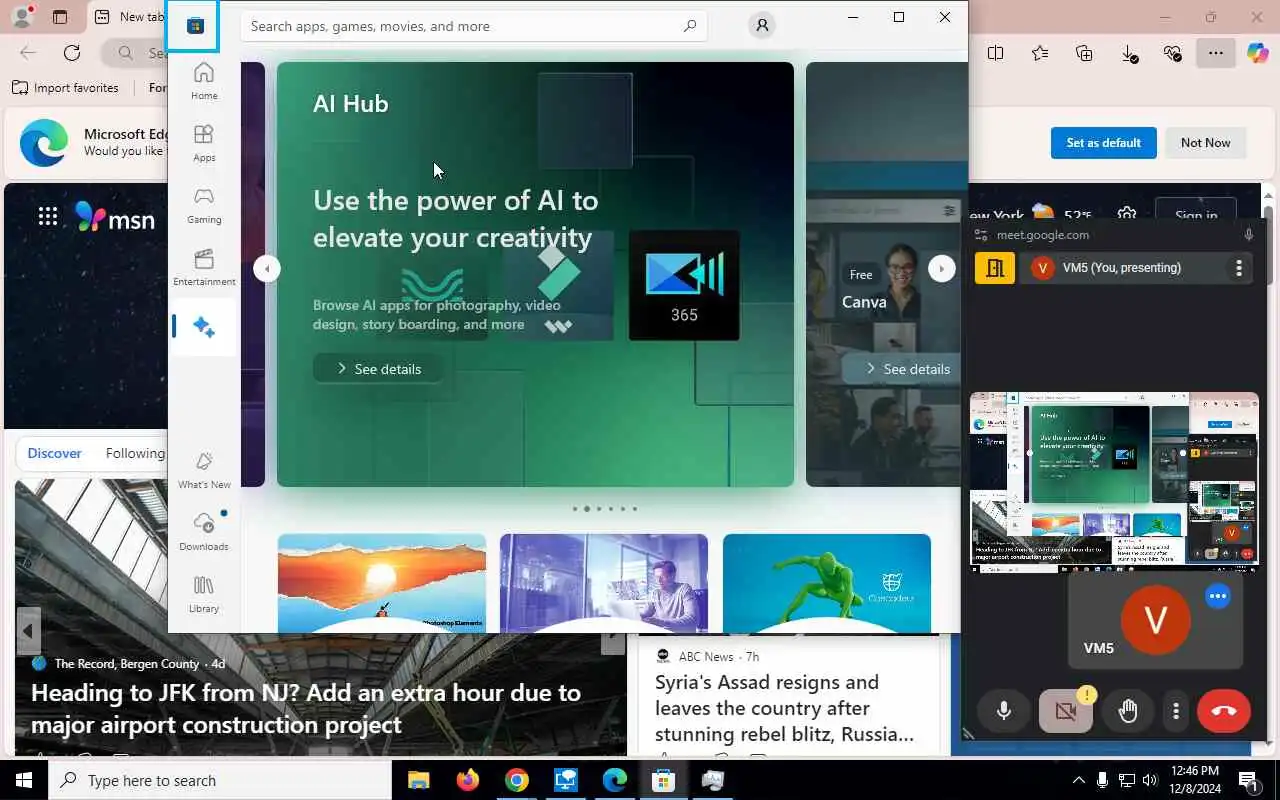The image size is (1280, 800).
Task: Open the Entertainment section in Store
Action: 204,267
